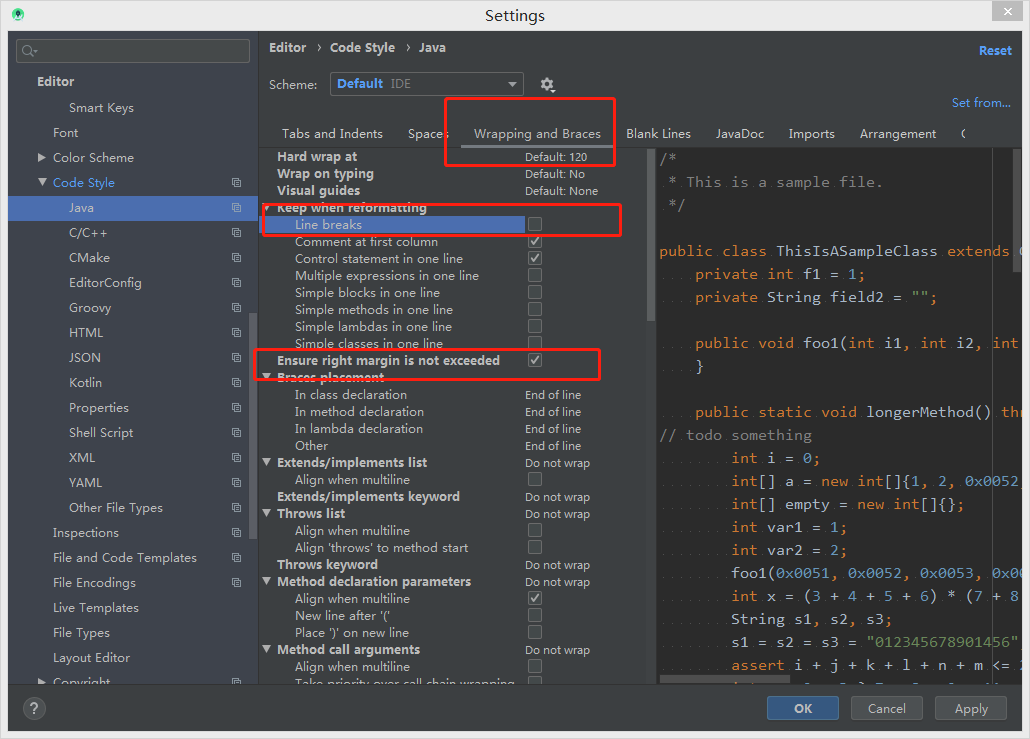Open the Imports tab
The width and height of the screenshot is (1030, 739).
click(811, 134)
